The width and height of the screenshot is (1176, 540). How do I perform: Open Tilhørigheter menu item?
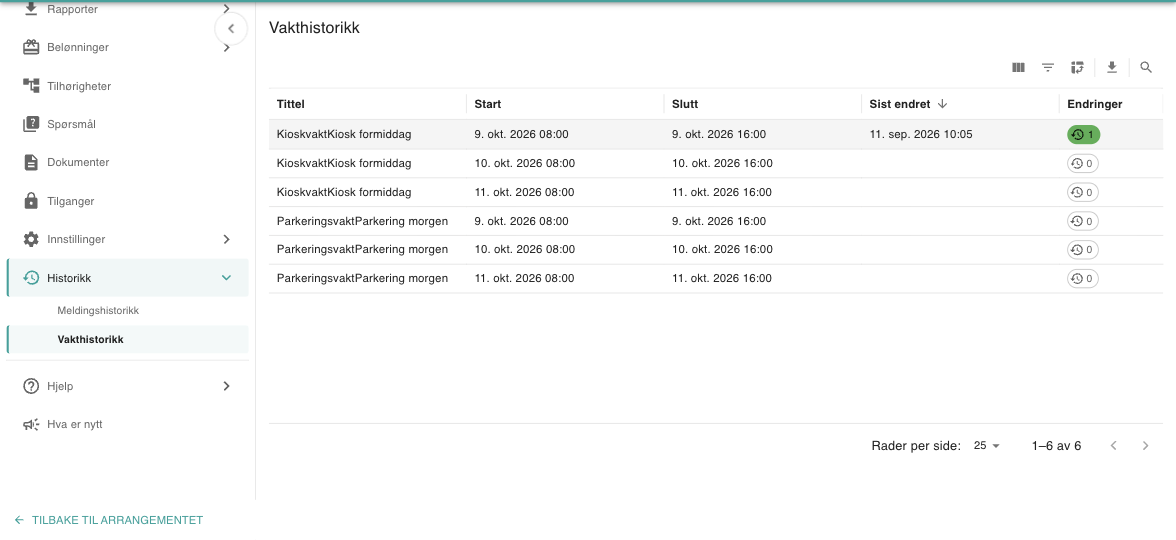tap(128, 86)
